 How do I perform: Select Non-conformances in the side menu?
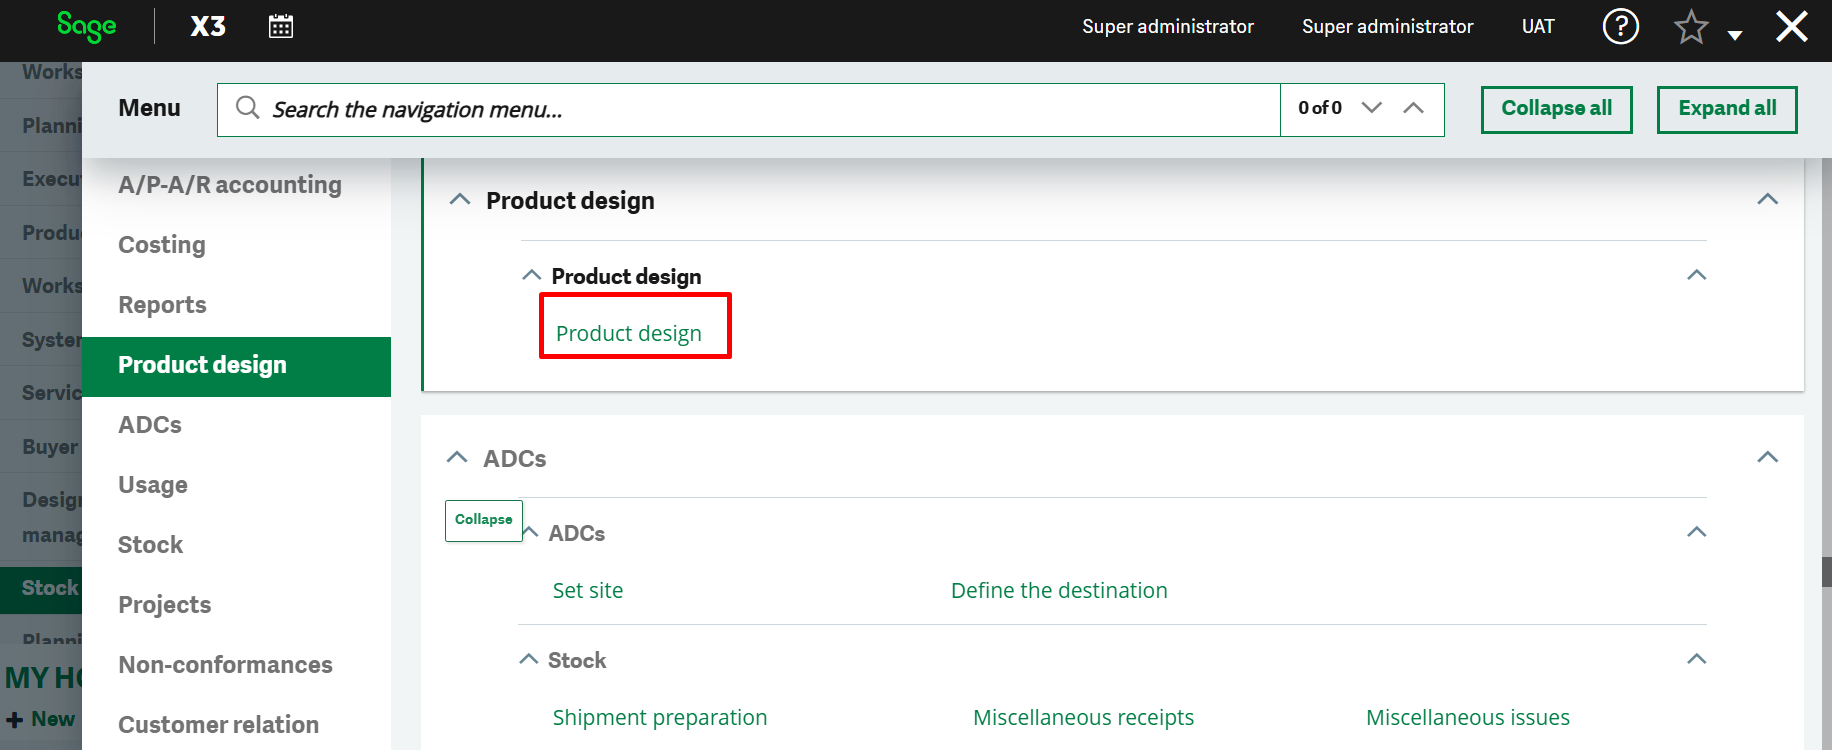click(x=225, y=665)
